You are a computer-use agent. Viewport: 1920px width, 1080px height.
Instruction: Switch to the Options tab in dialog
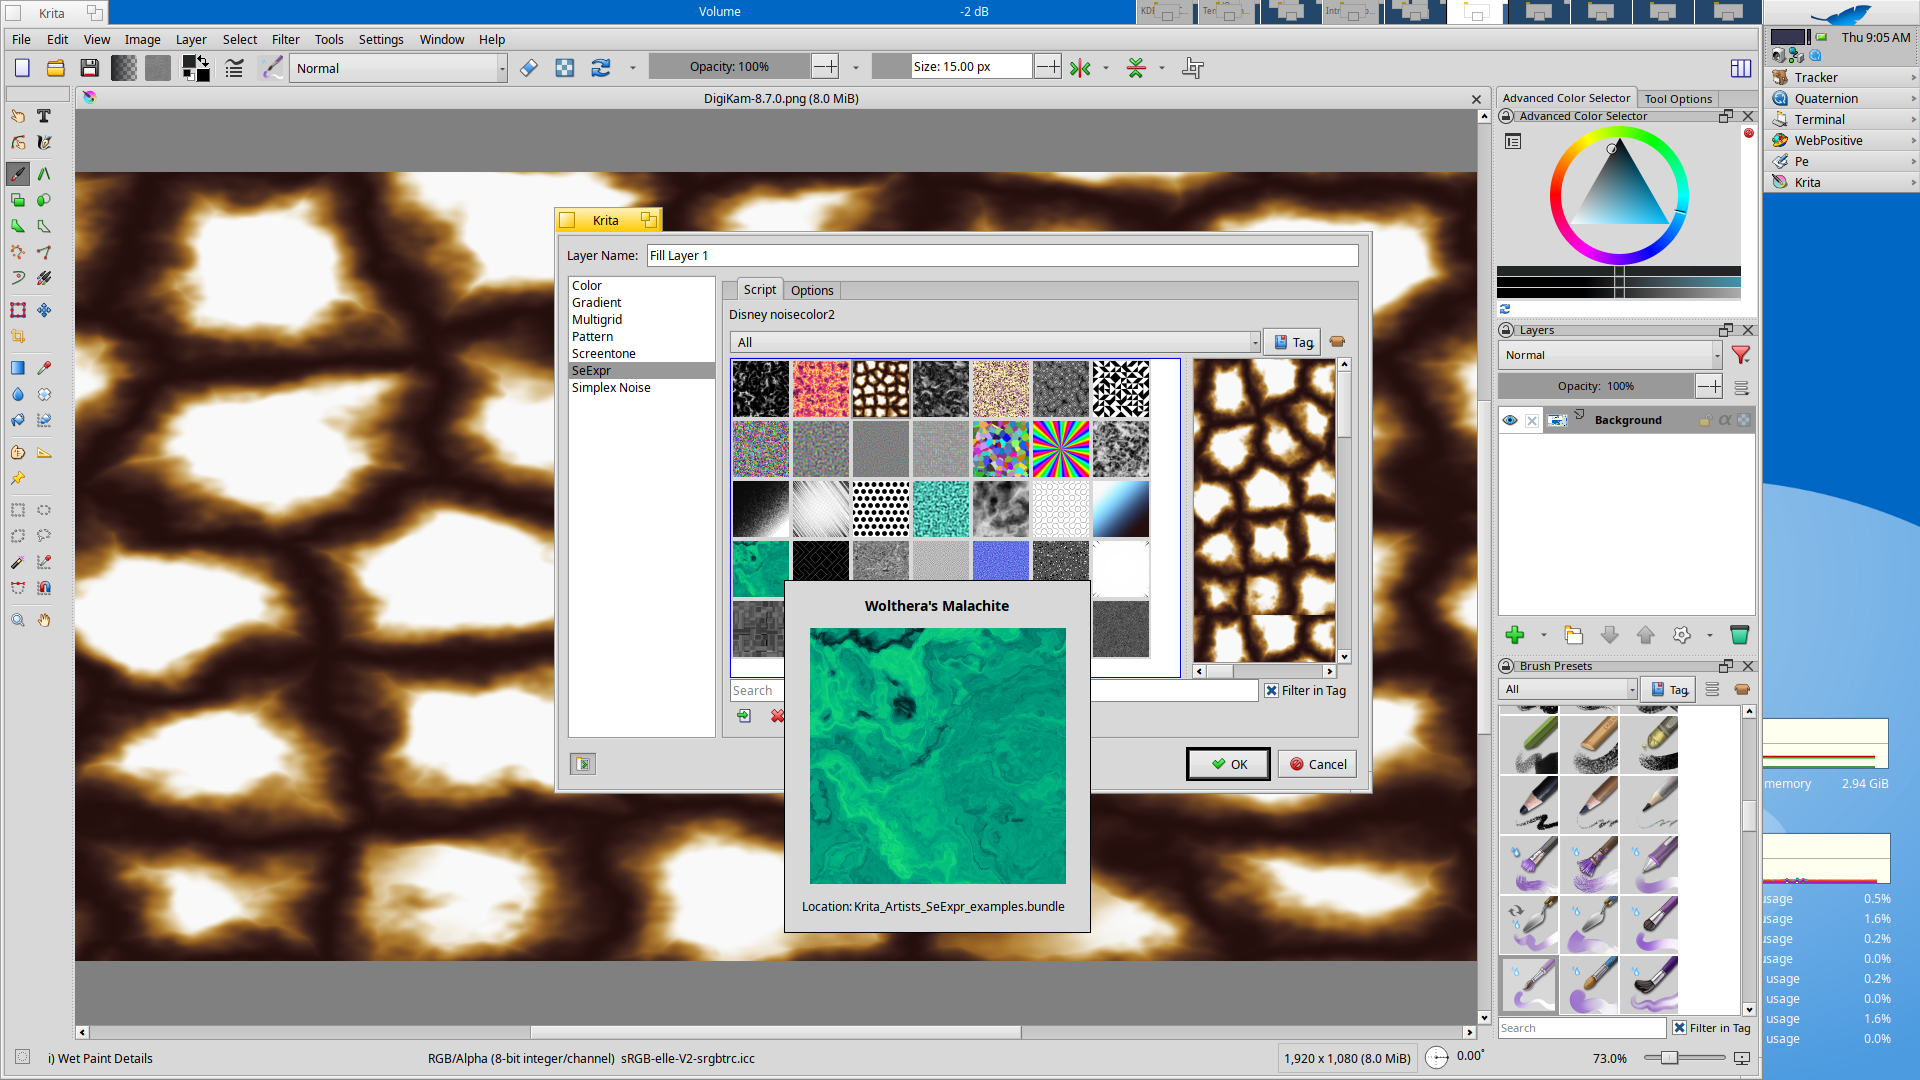point(812,290)
